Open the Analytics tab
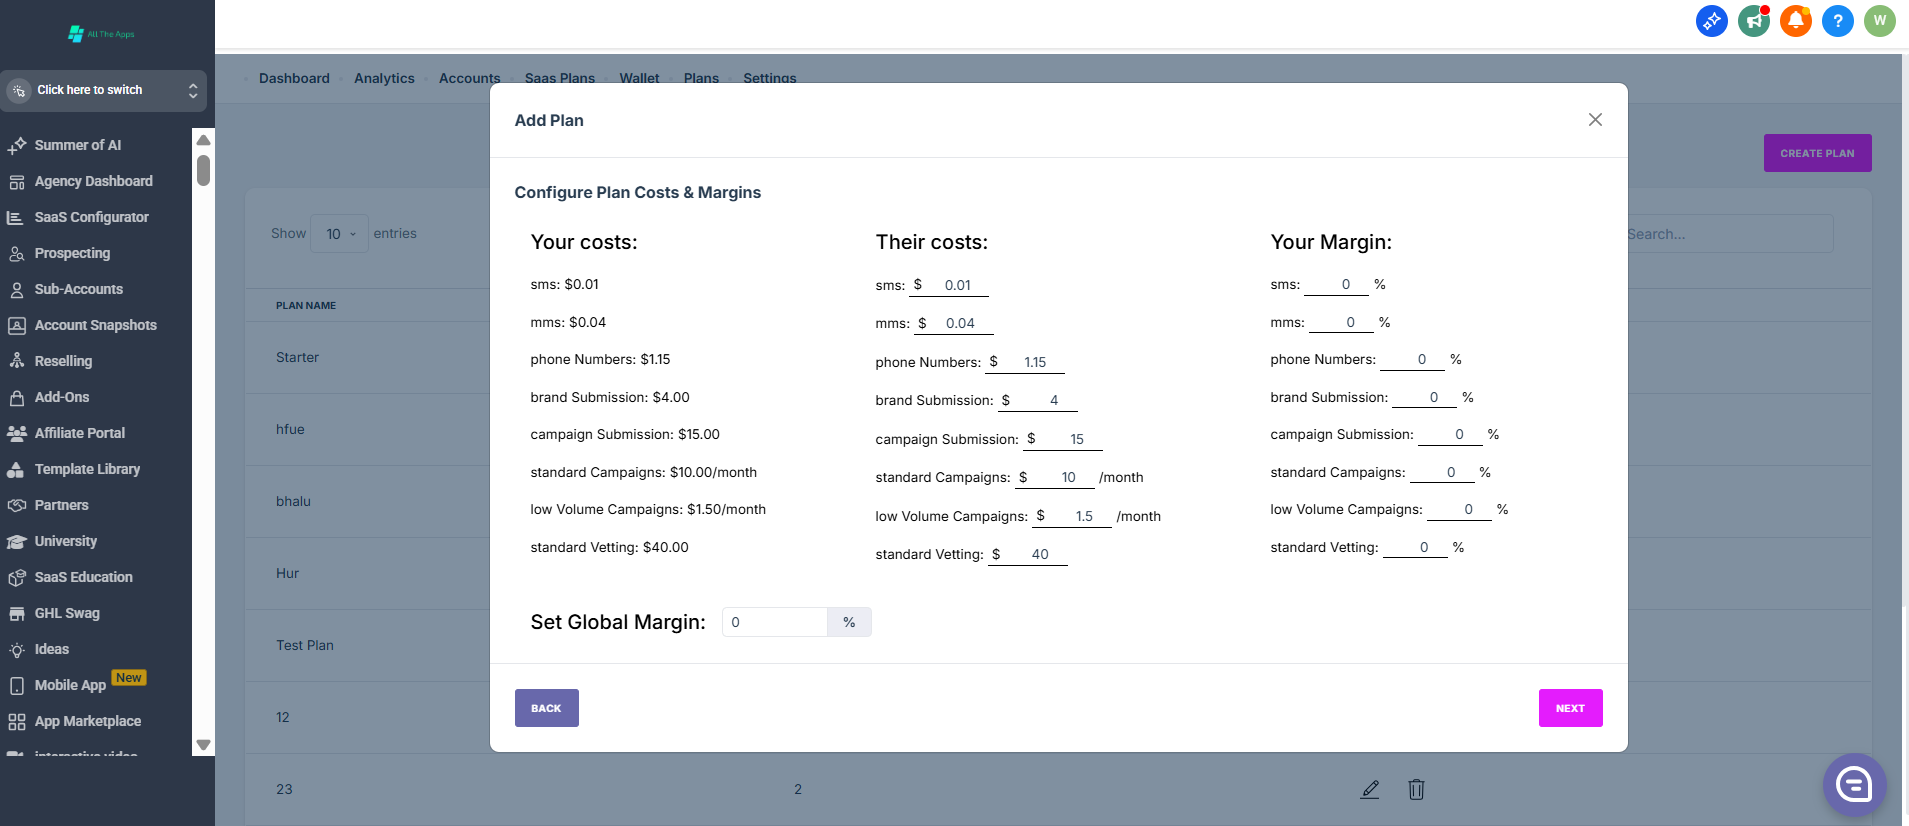The width and height of the screenshot is (1909, 826). pyautogui.click(x=384, y=78)
